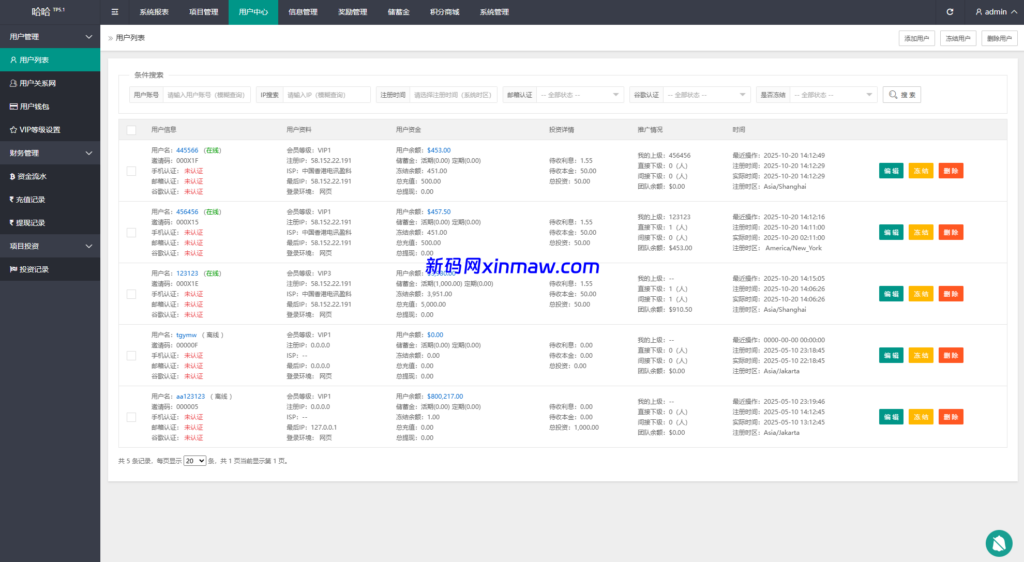Screen dimensions: 1024x562
Task: Click balance link $800,217.00
Action: 445,396
